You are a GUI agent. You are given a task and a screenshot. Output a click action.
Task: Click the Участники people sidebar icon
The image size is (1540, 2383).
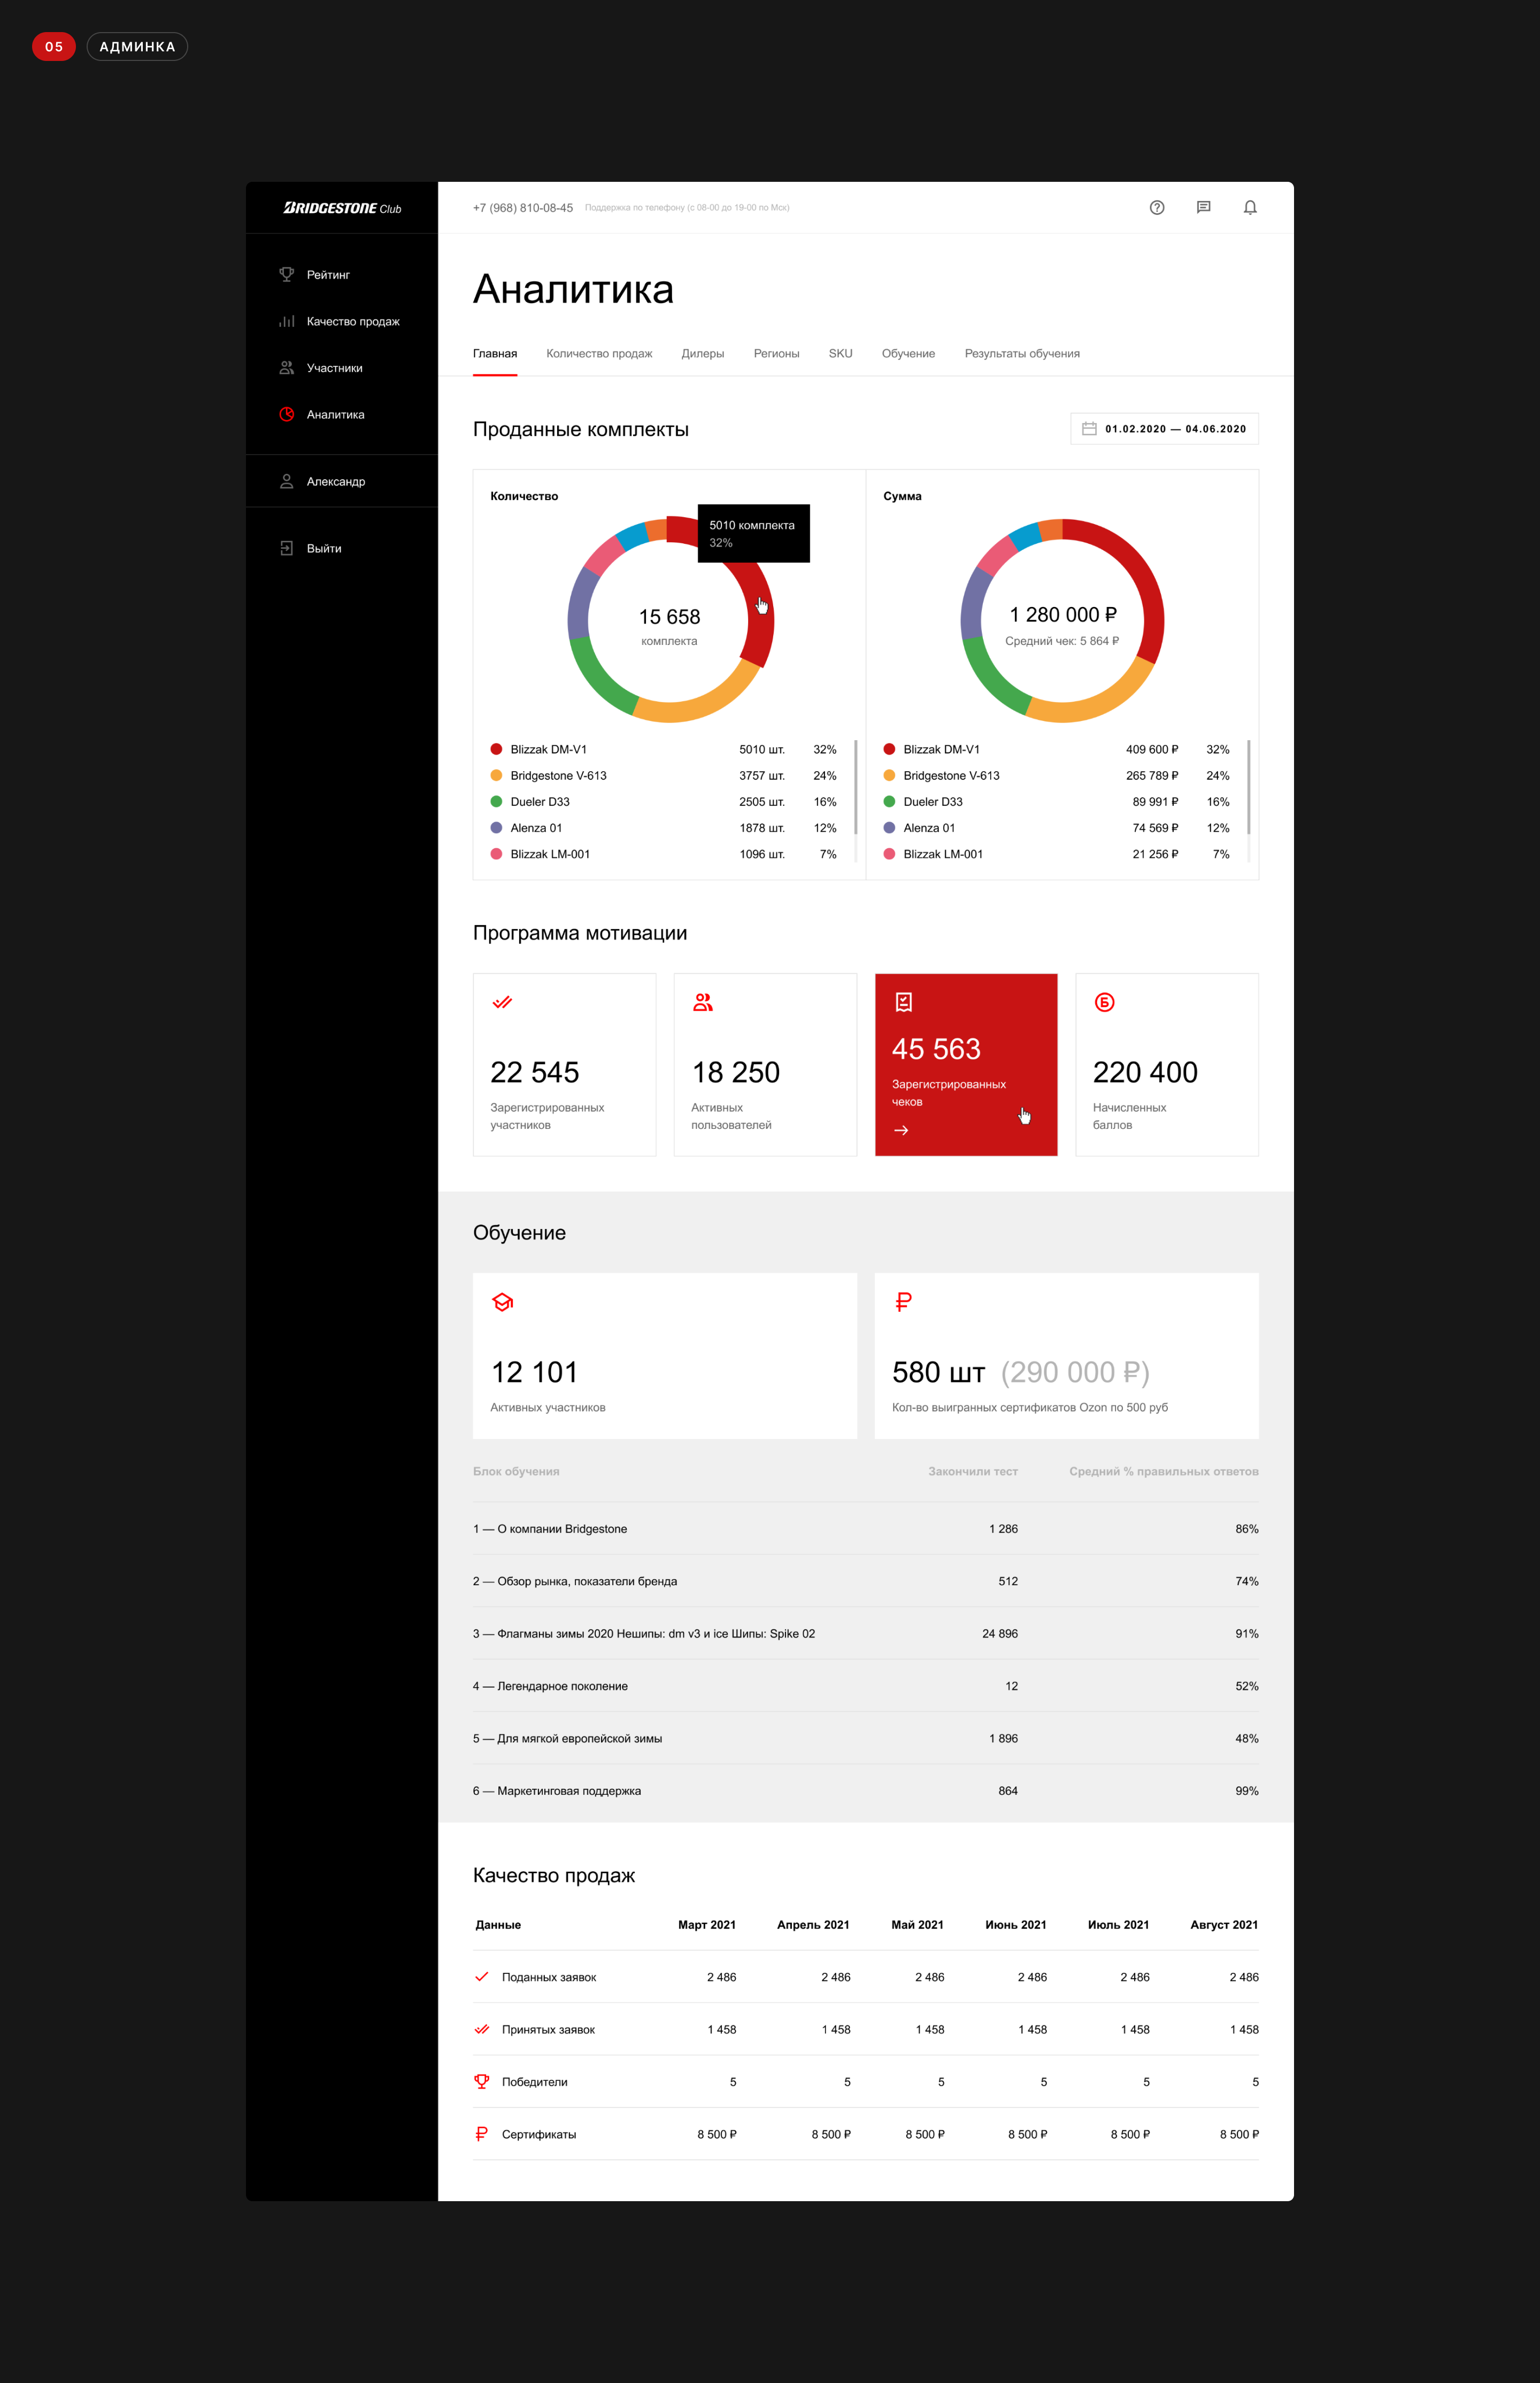click(x=287, y=368)
